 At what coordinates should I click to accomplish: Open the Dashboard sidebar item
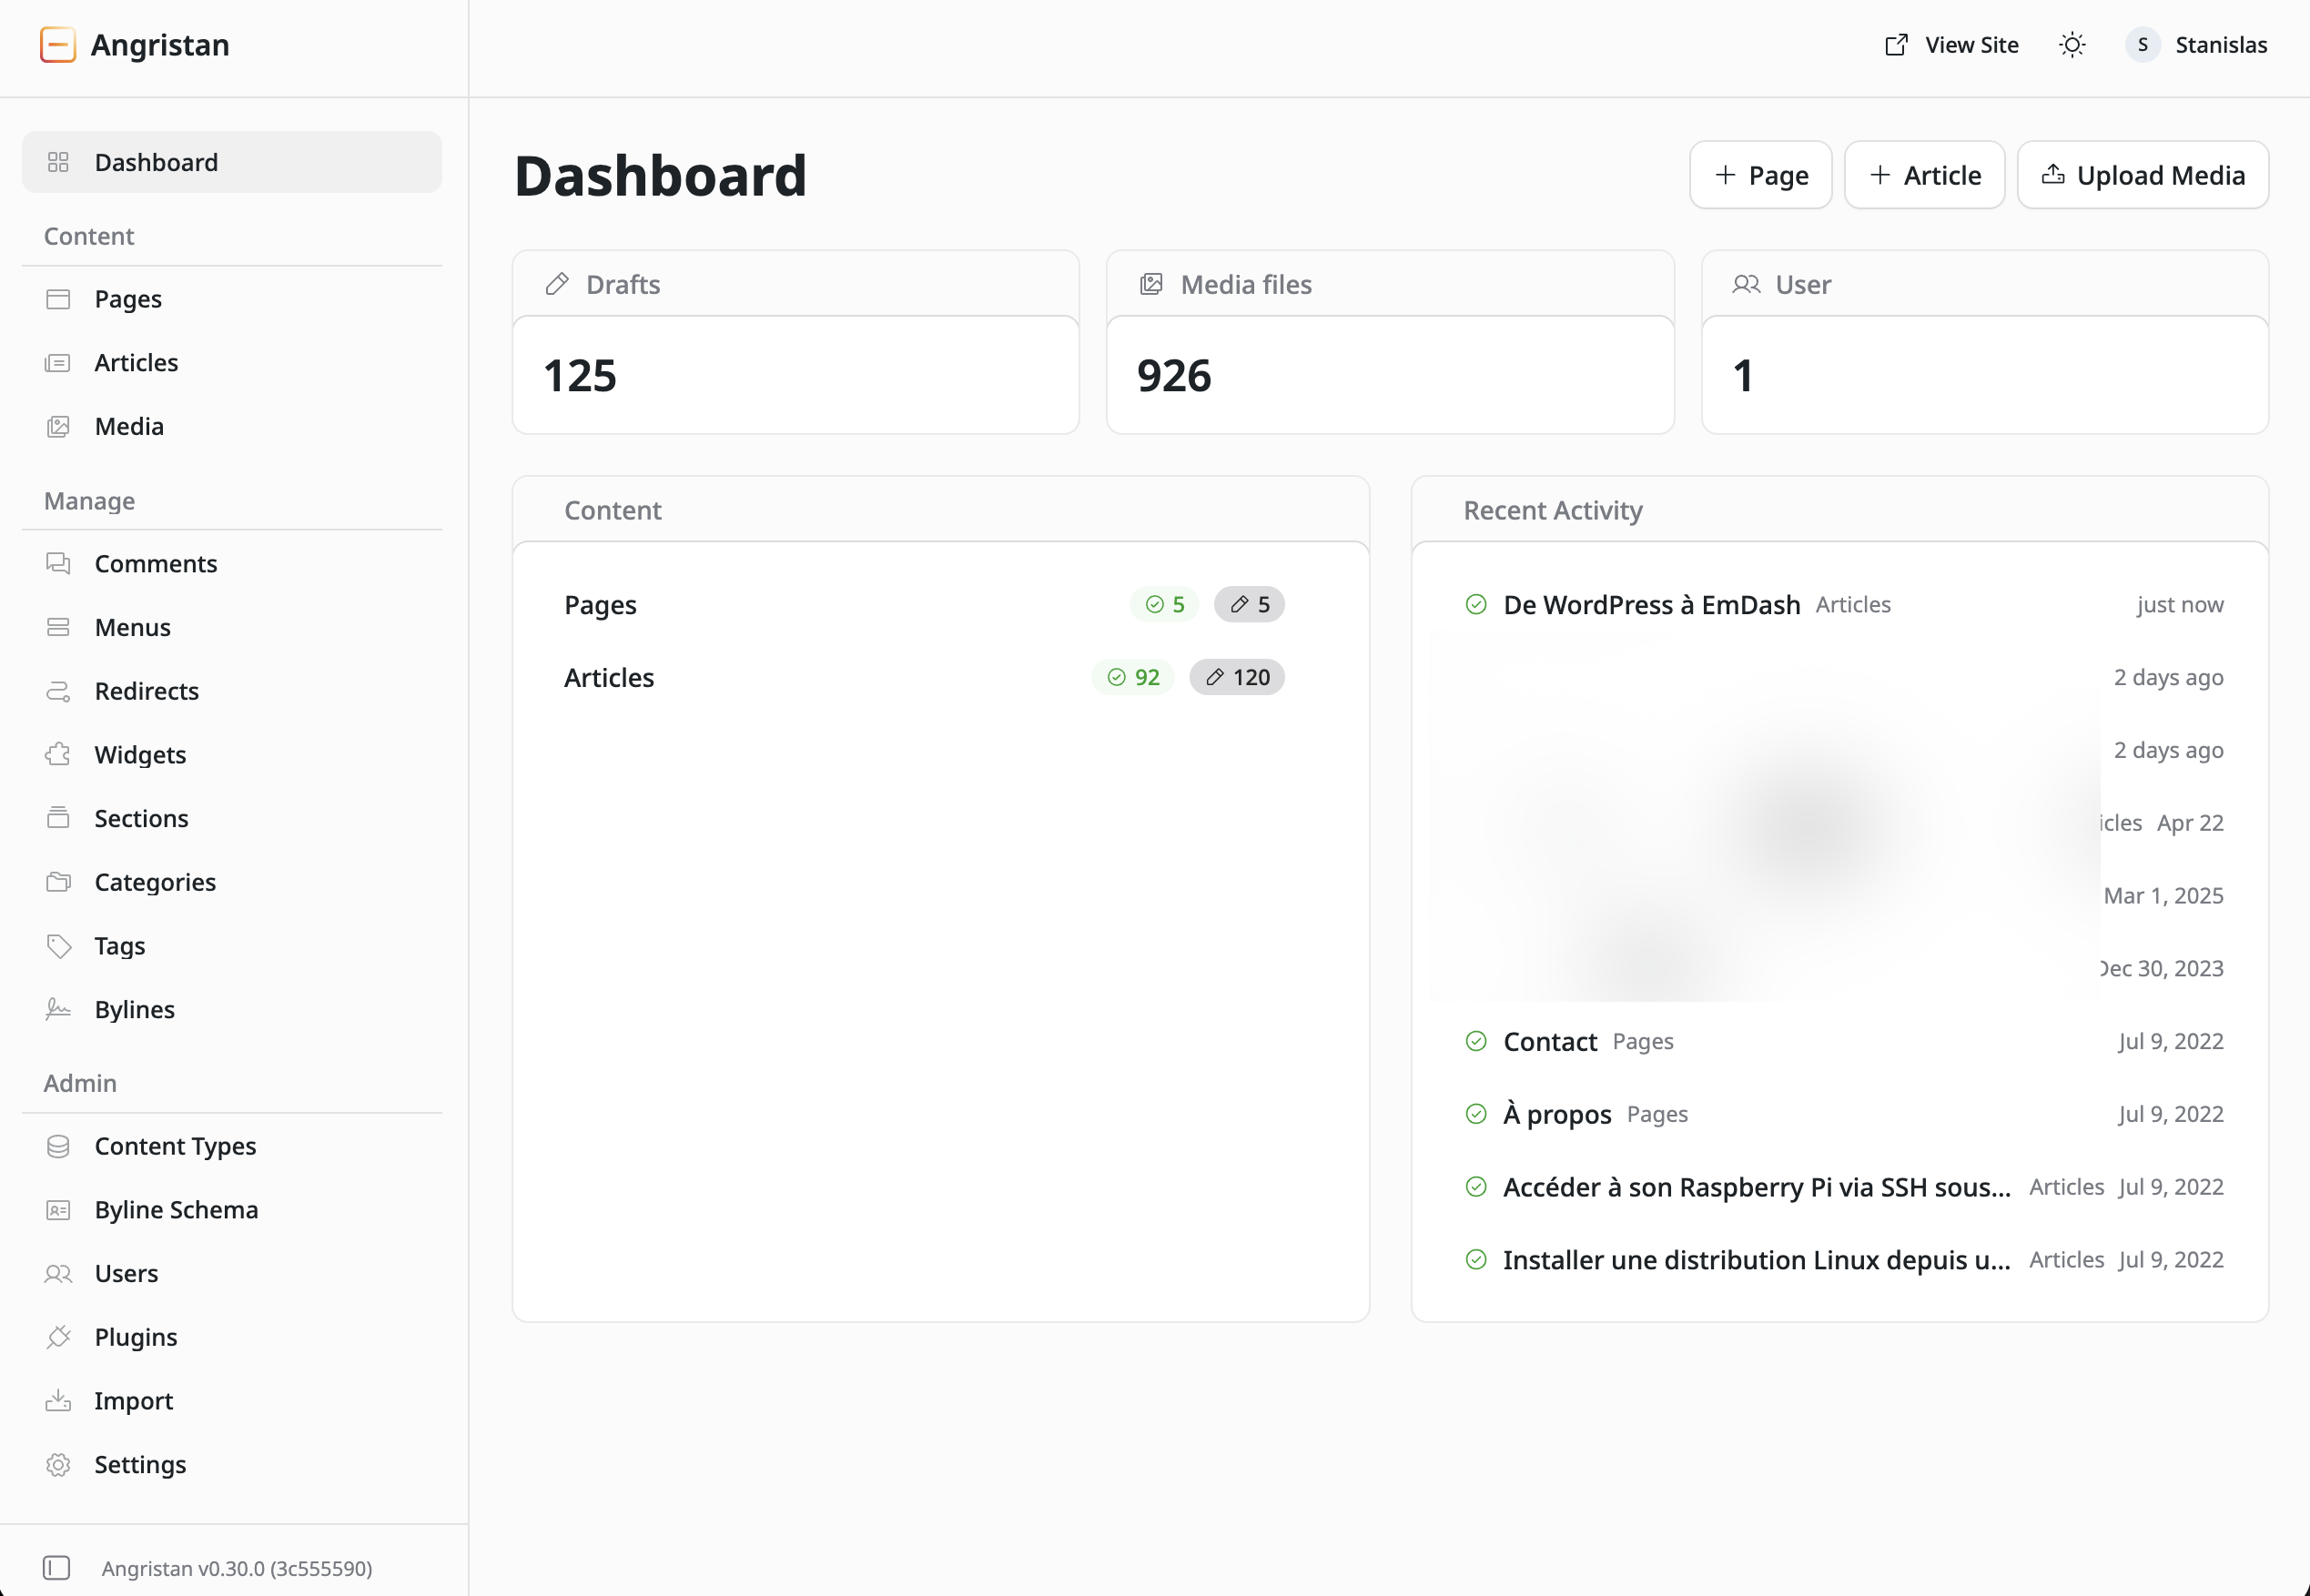[232, 162]
